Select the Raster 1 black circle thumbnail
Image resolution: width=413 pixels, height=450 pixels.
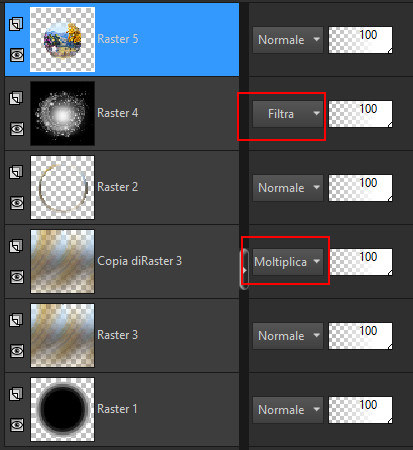coord(62,409)
